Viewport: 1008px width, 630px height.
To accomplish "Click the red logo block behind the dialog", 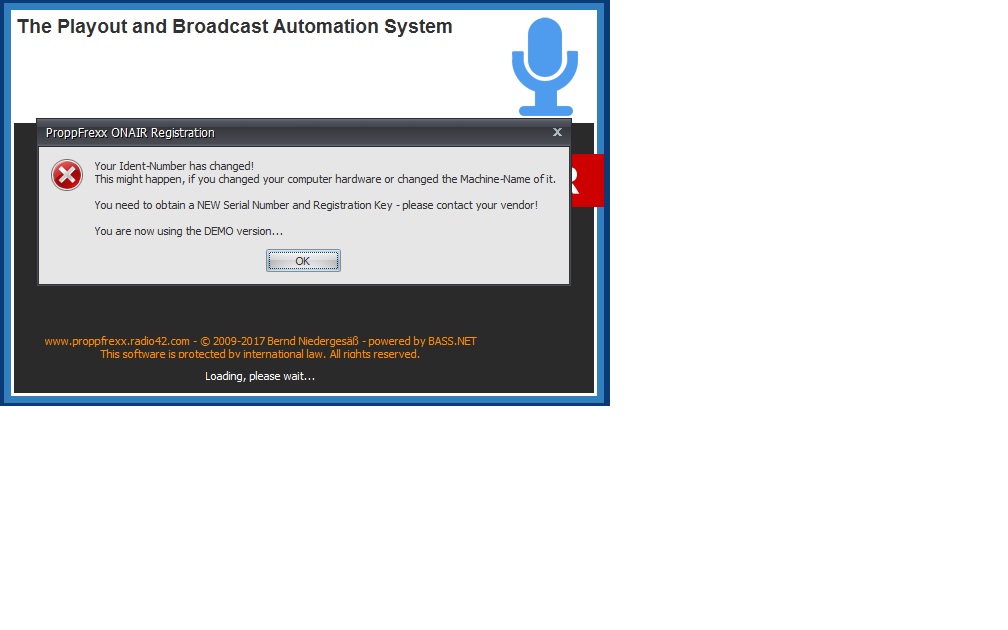I will tap(588, 181).
